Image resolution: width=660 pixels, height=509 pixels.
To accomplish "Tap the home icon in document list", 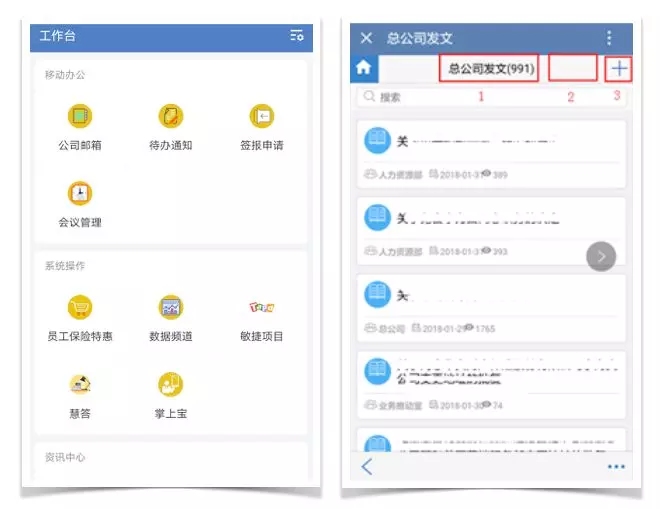I will click(x=364, y=68).
